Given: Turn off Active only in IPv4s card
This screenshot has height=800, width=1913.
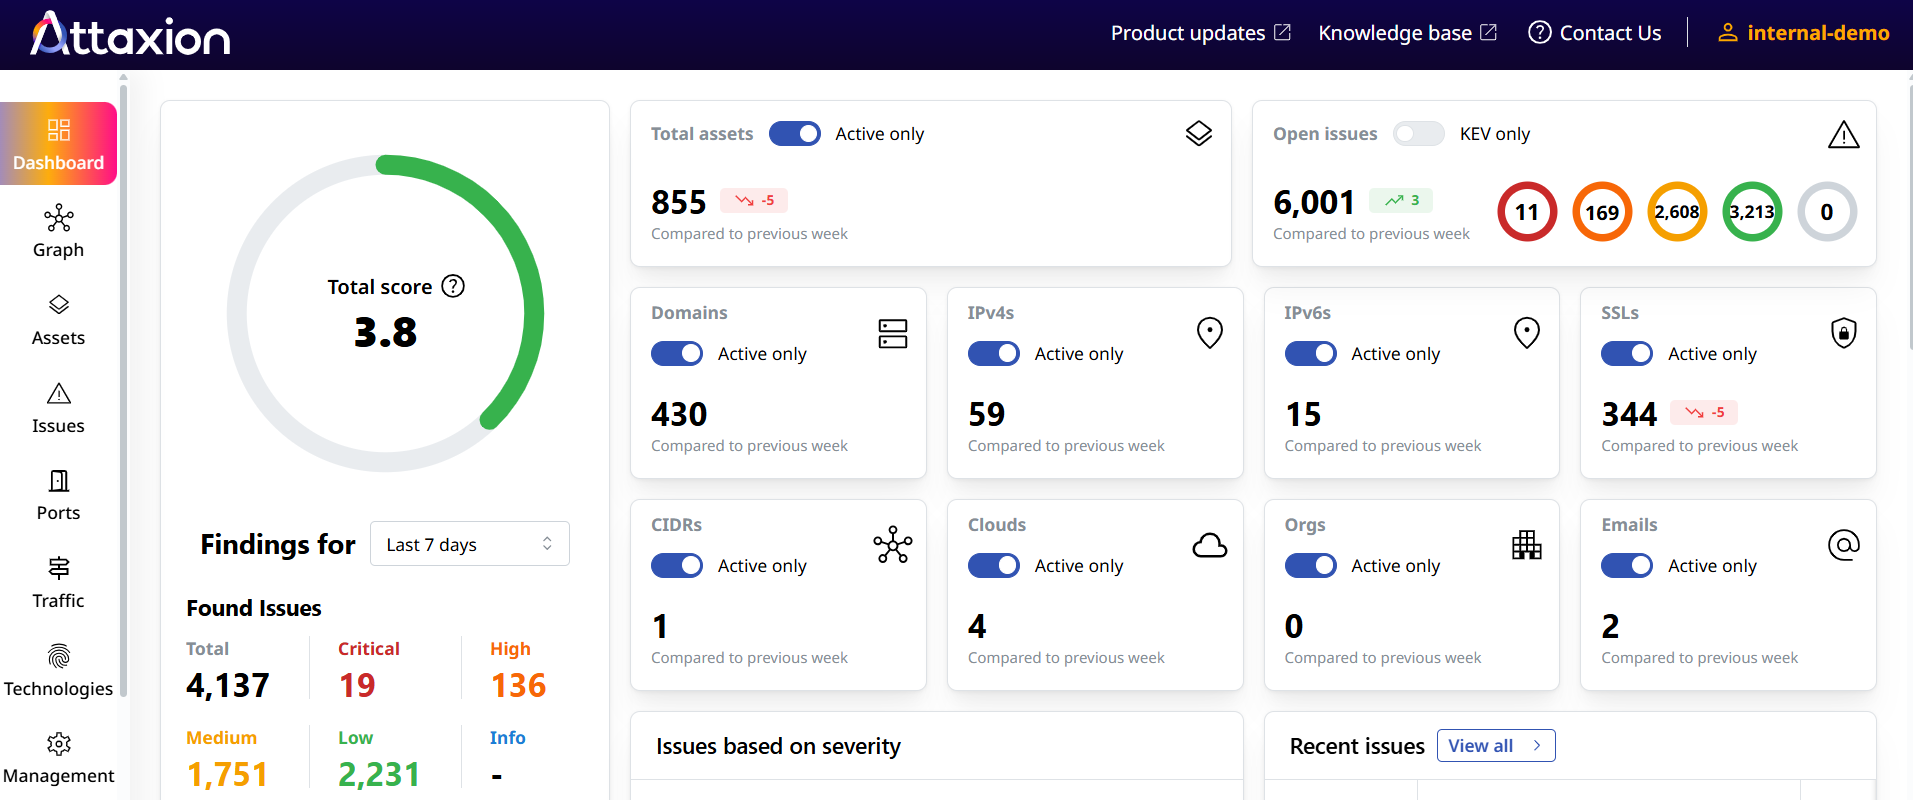Looking at the screenshot, I should (993, 354).
